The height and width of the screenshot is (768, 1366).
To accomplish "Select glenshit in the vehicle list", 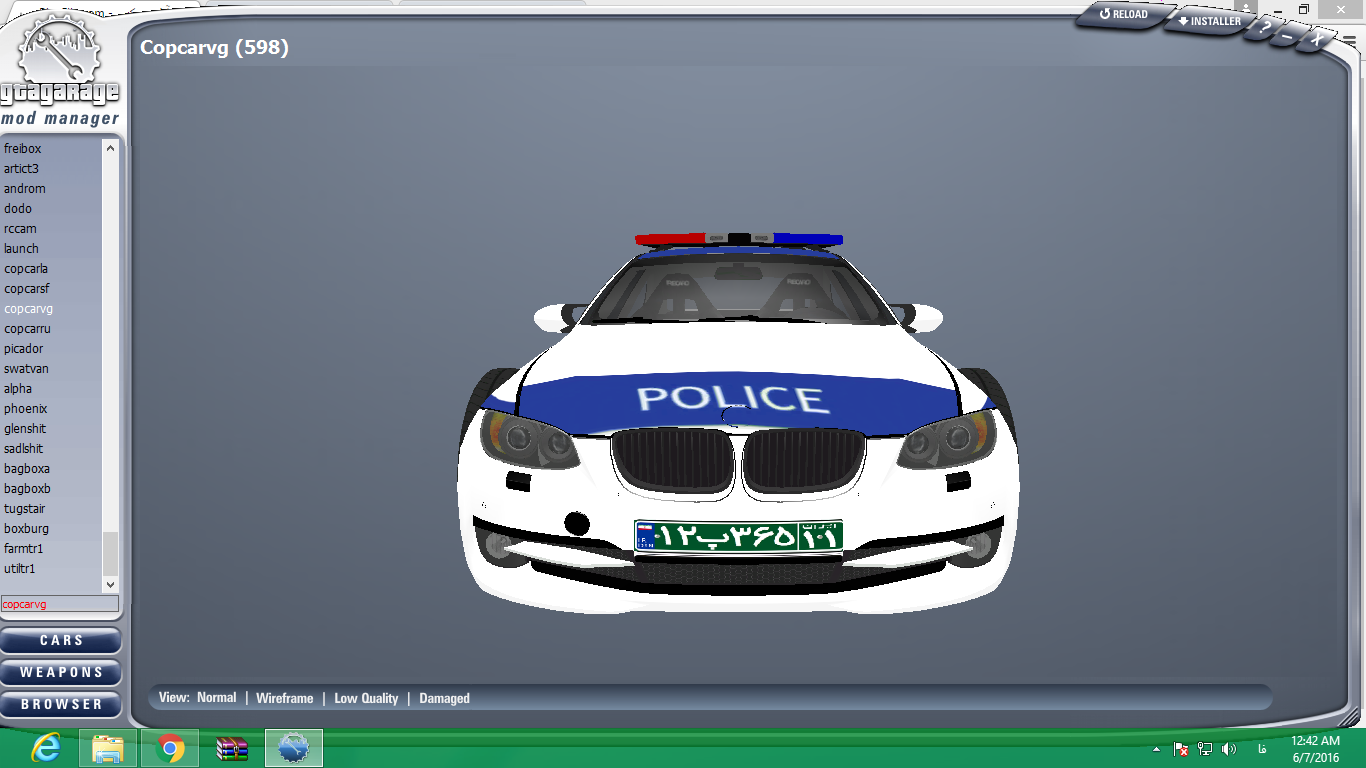I will tap(51, 429).
